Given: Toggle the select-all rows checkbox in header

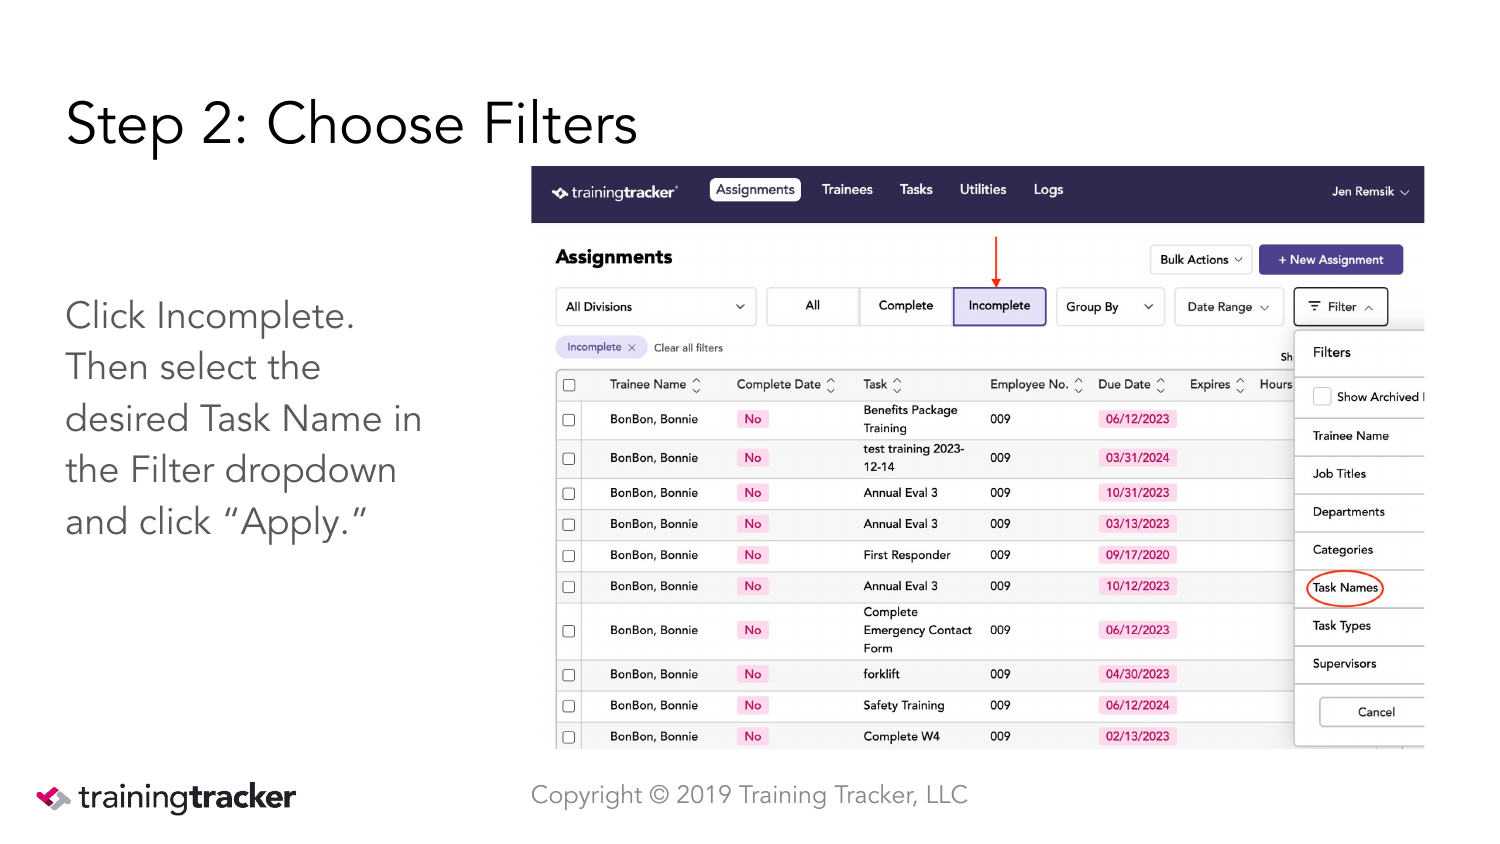Looking at the screenshot, I should tap(569, 385).
